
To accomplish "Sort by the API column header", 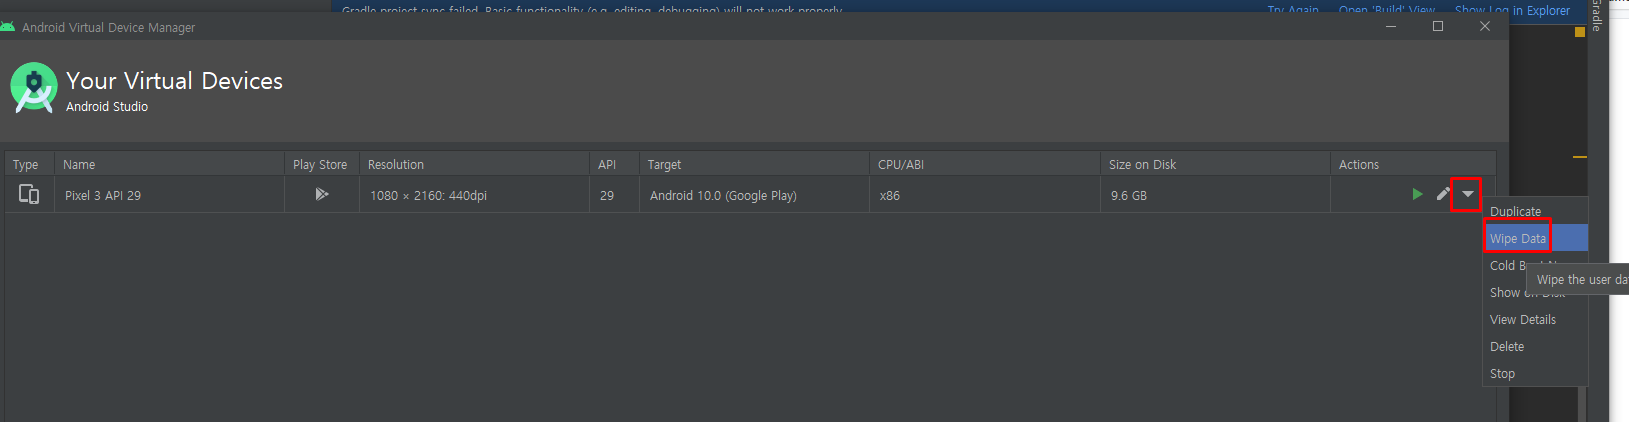I will [614, 164].
